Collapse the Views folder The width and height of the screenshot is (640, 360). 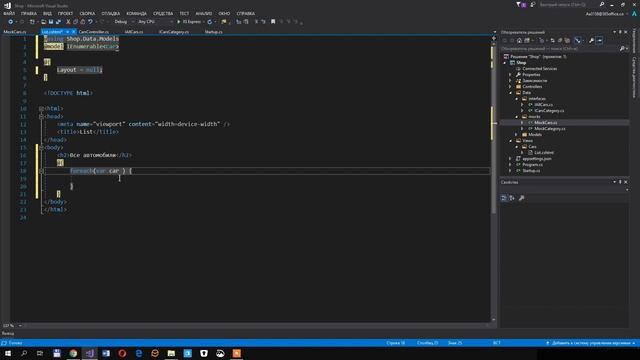coord(510,141)
